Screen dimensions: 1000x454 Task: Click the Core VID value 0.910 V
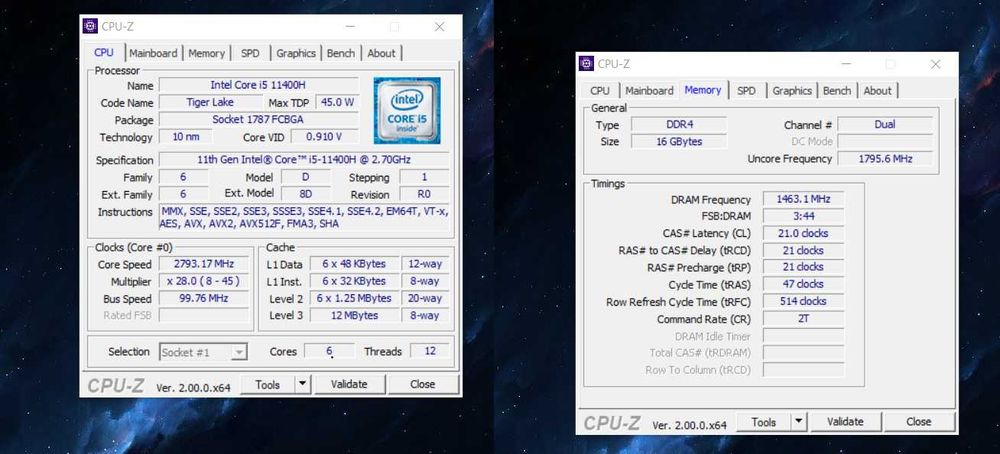pos(325,136)
